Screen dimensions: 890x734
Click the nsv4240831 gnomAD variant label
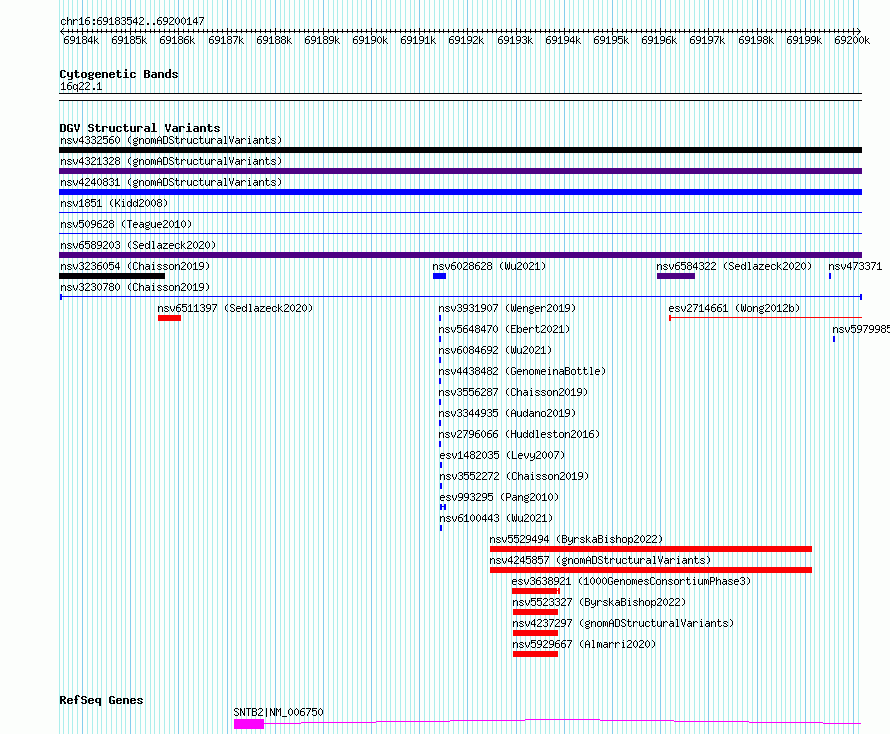coord(171,182)
